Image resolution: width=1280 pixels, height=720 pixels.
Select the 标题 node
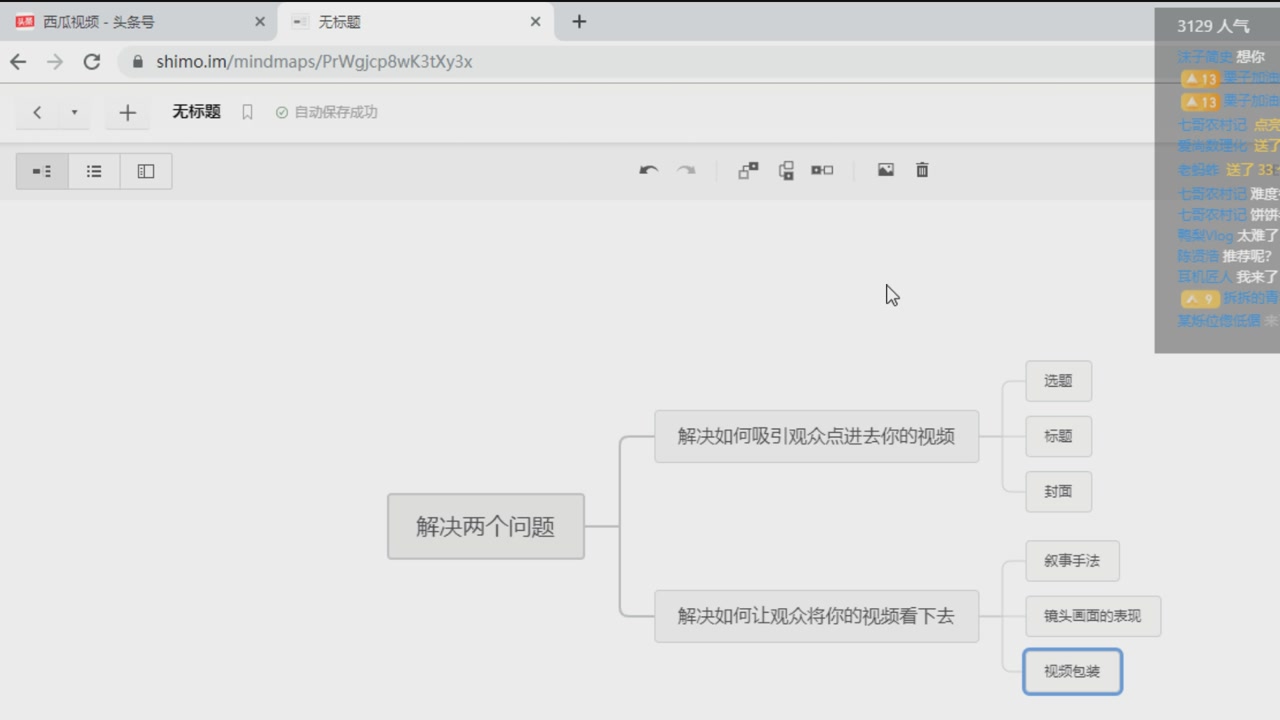tap(1058, 436)
